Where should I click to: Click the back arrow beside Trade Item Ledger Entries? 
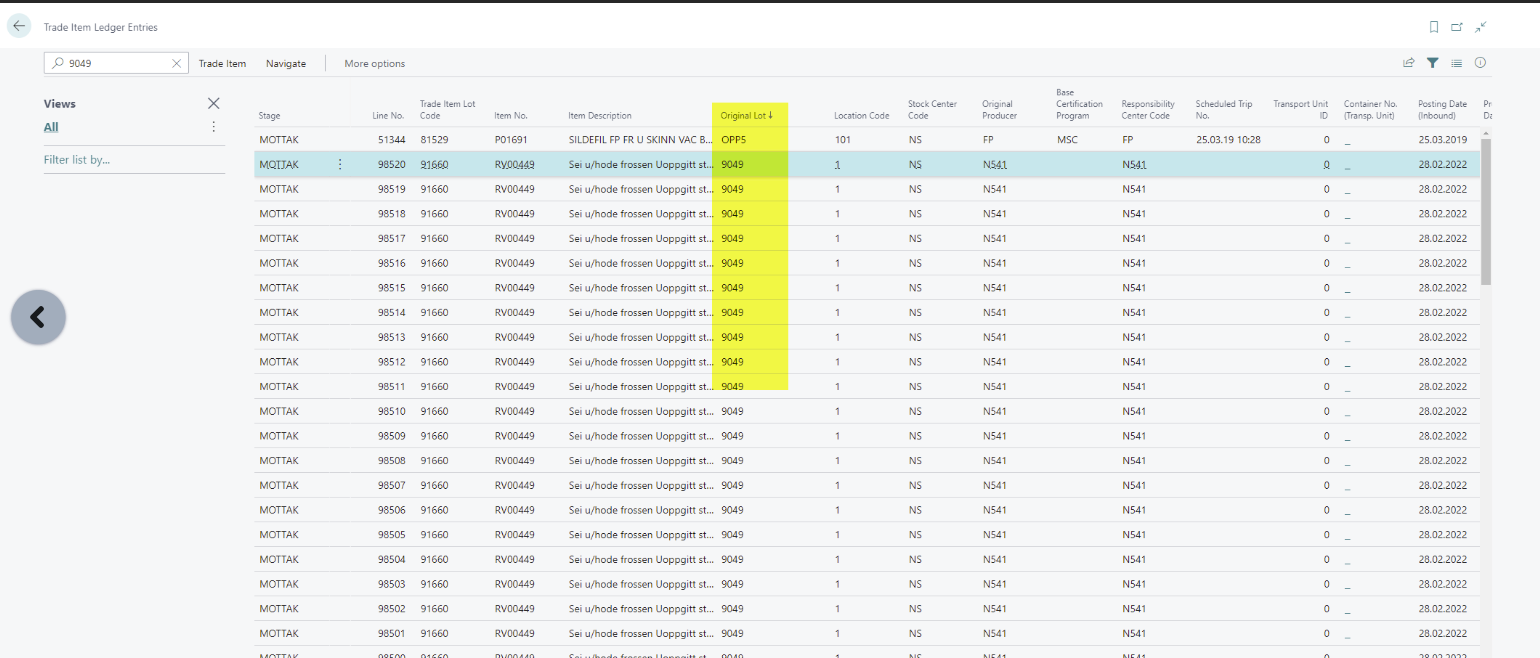[x=19, y=27]
